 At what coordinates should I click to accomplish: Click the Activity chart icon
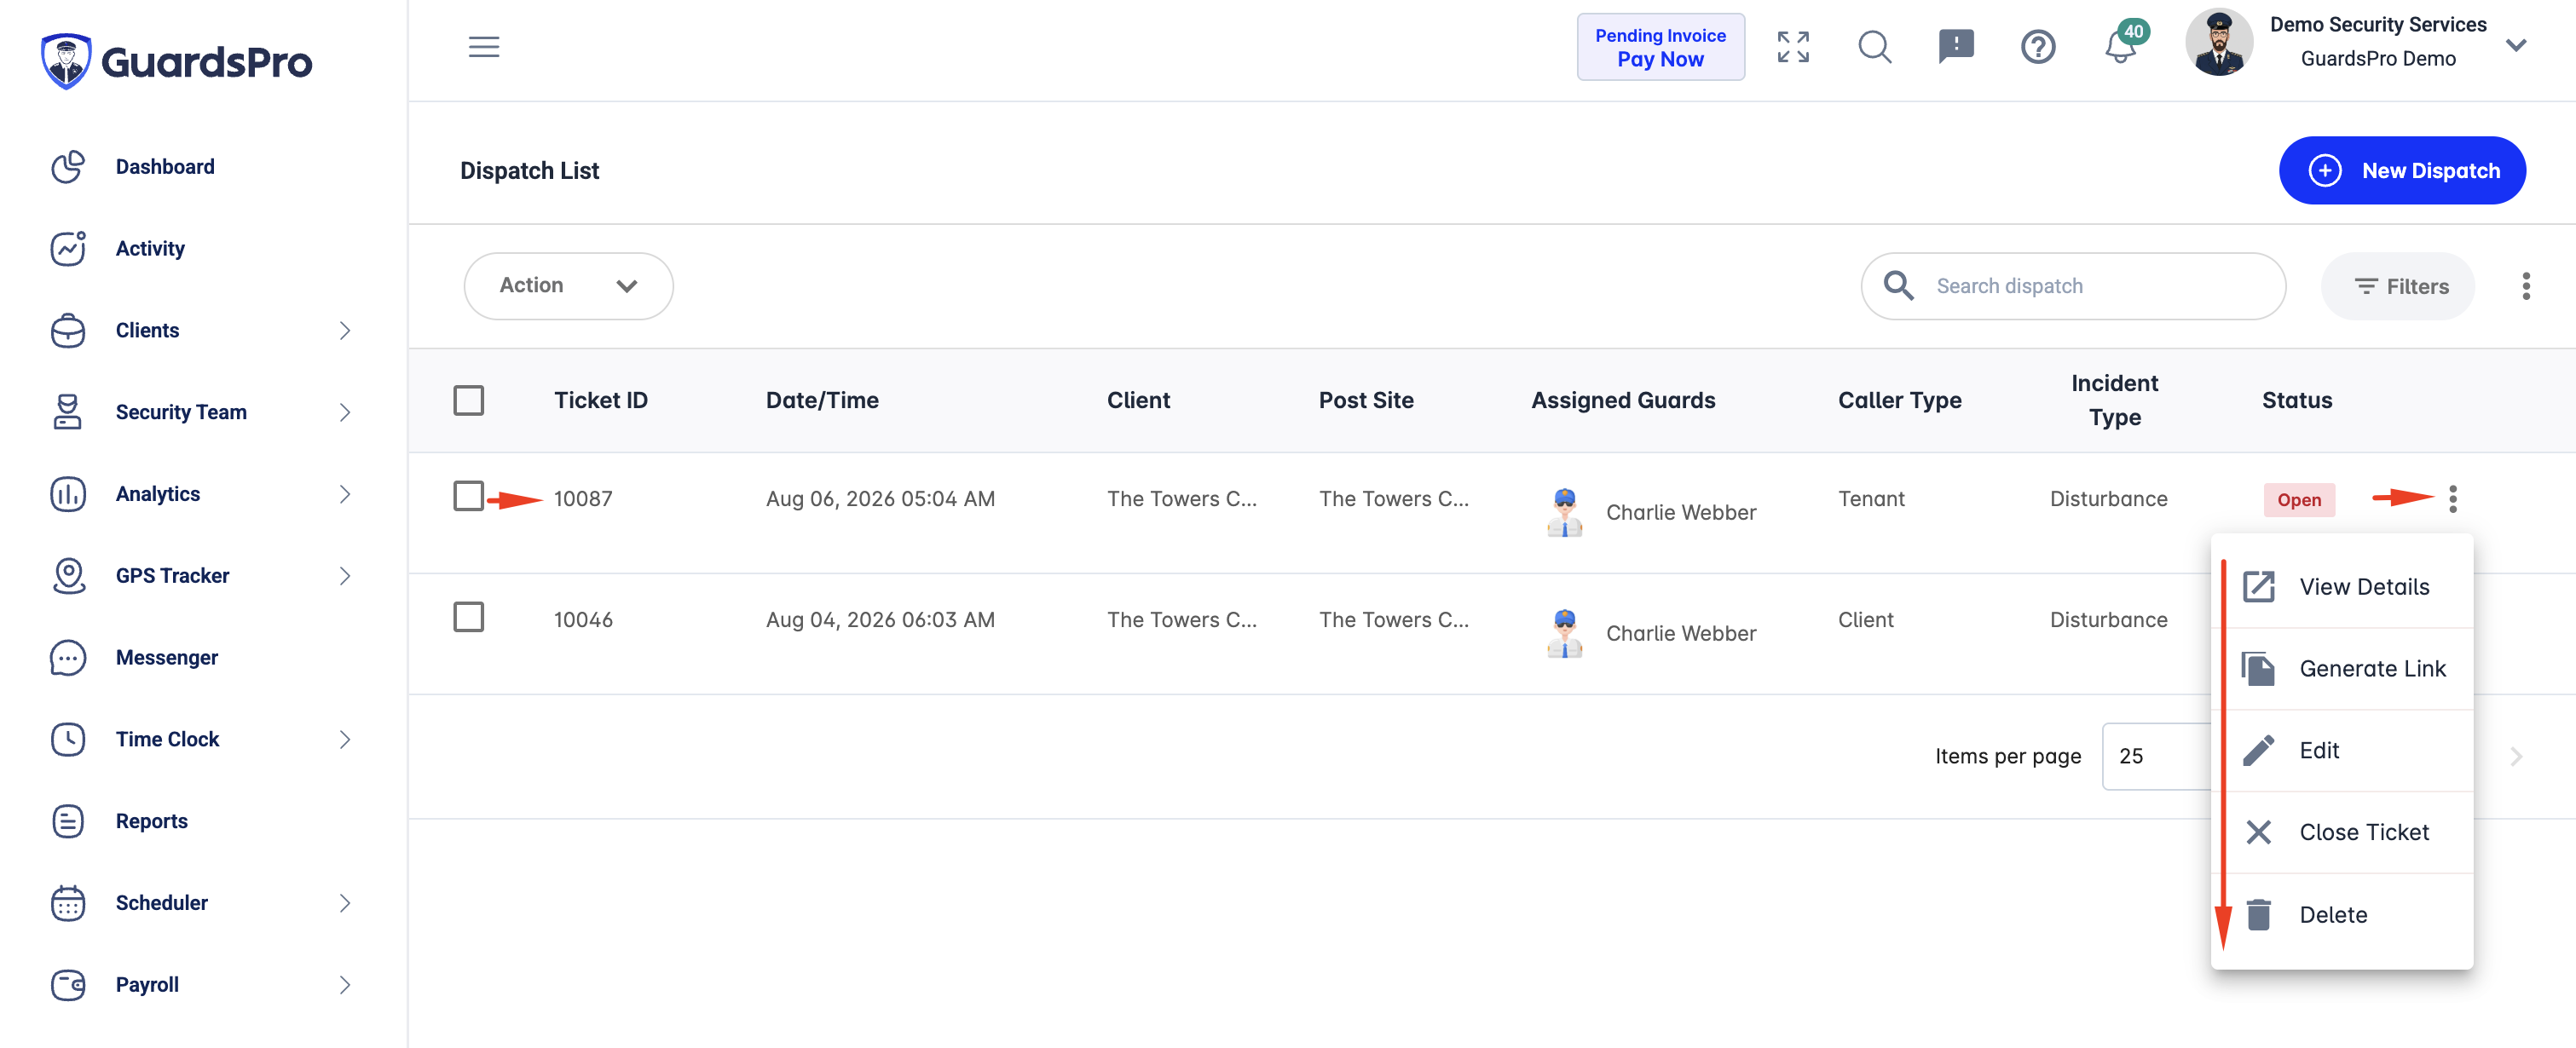pos(68,249)
